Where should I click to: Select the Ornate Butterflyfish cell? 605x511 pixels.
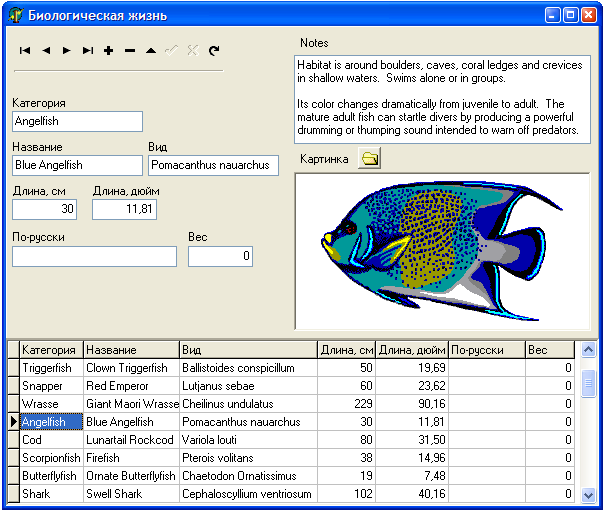(132, 476)
